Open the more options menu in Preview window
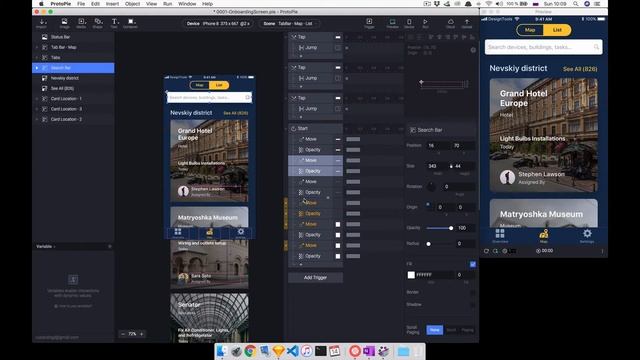The width and height of the screenshot is (640, 360). pyautogui.click(x=602, y=251)
